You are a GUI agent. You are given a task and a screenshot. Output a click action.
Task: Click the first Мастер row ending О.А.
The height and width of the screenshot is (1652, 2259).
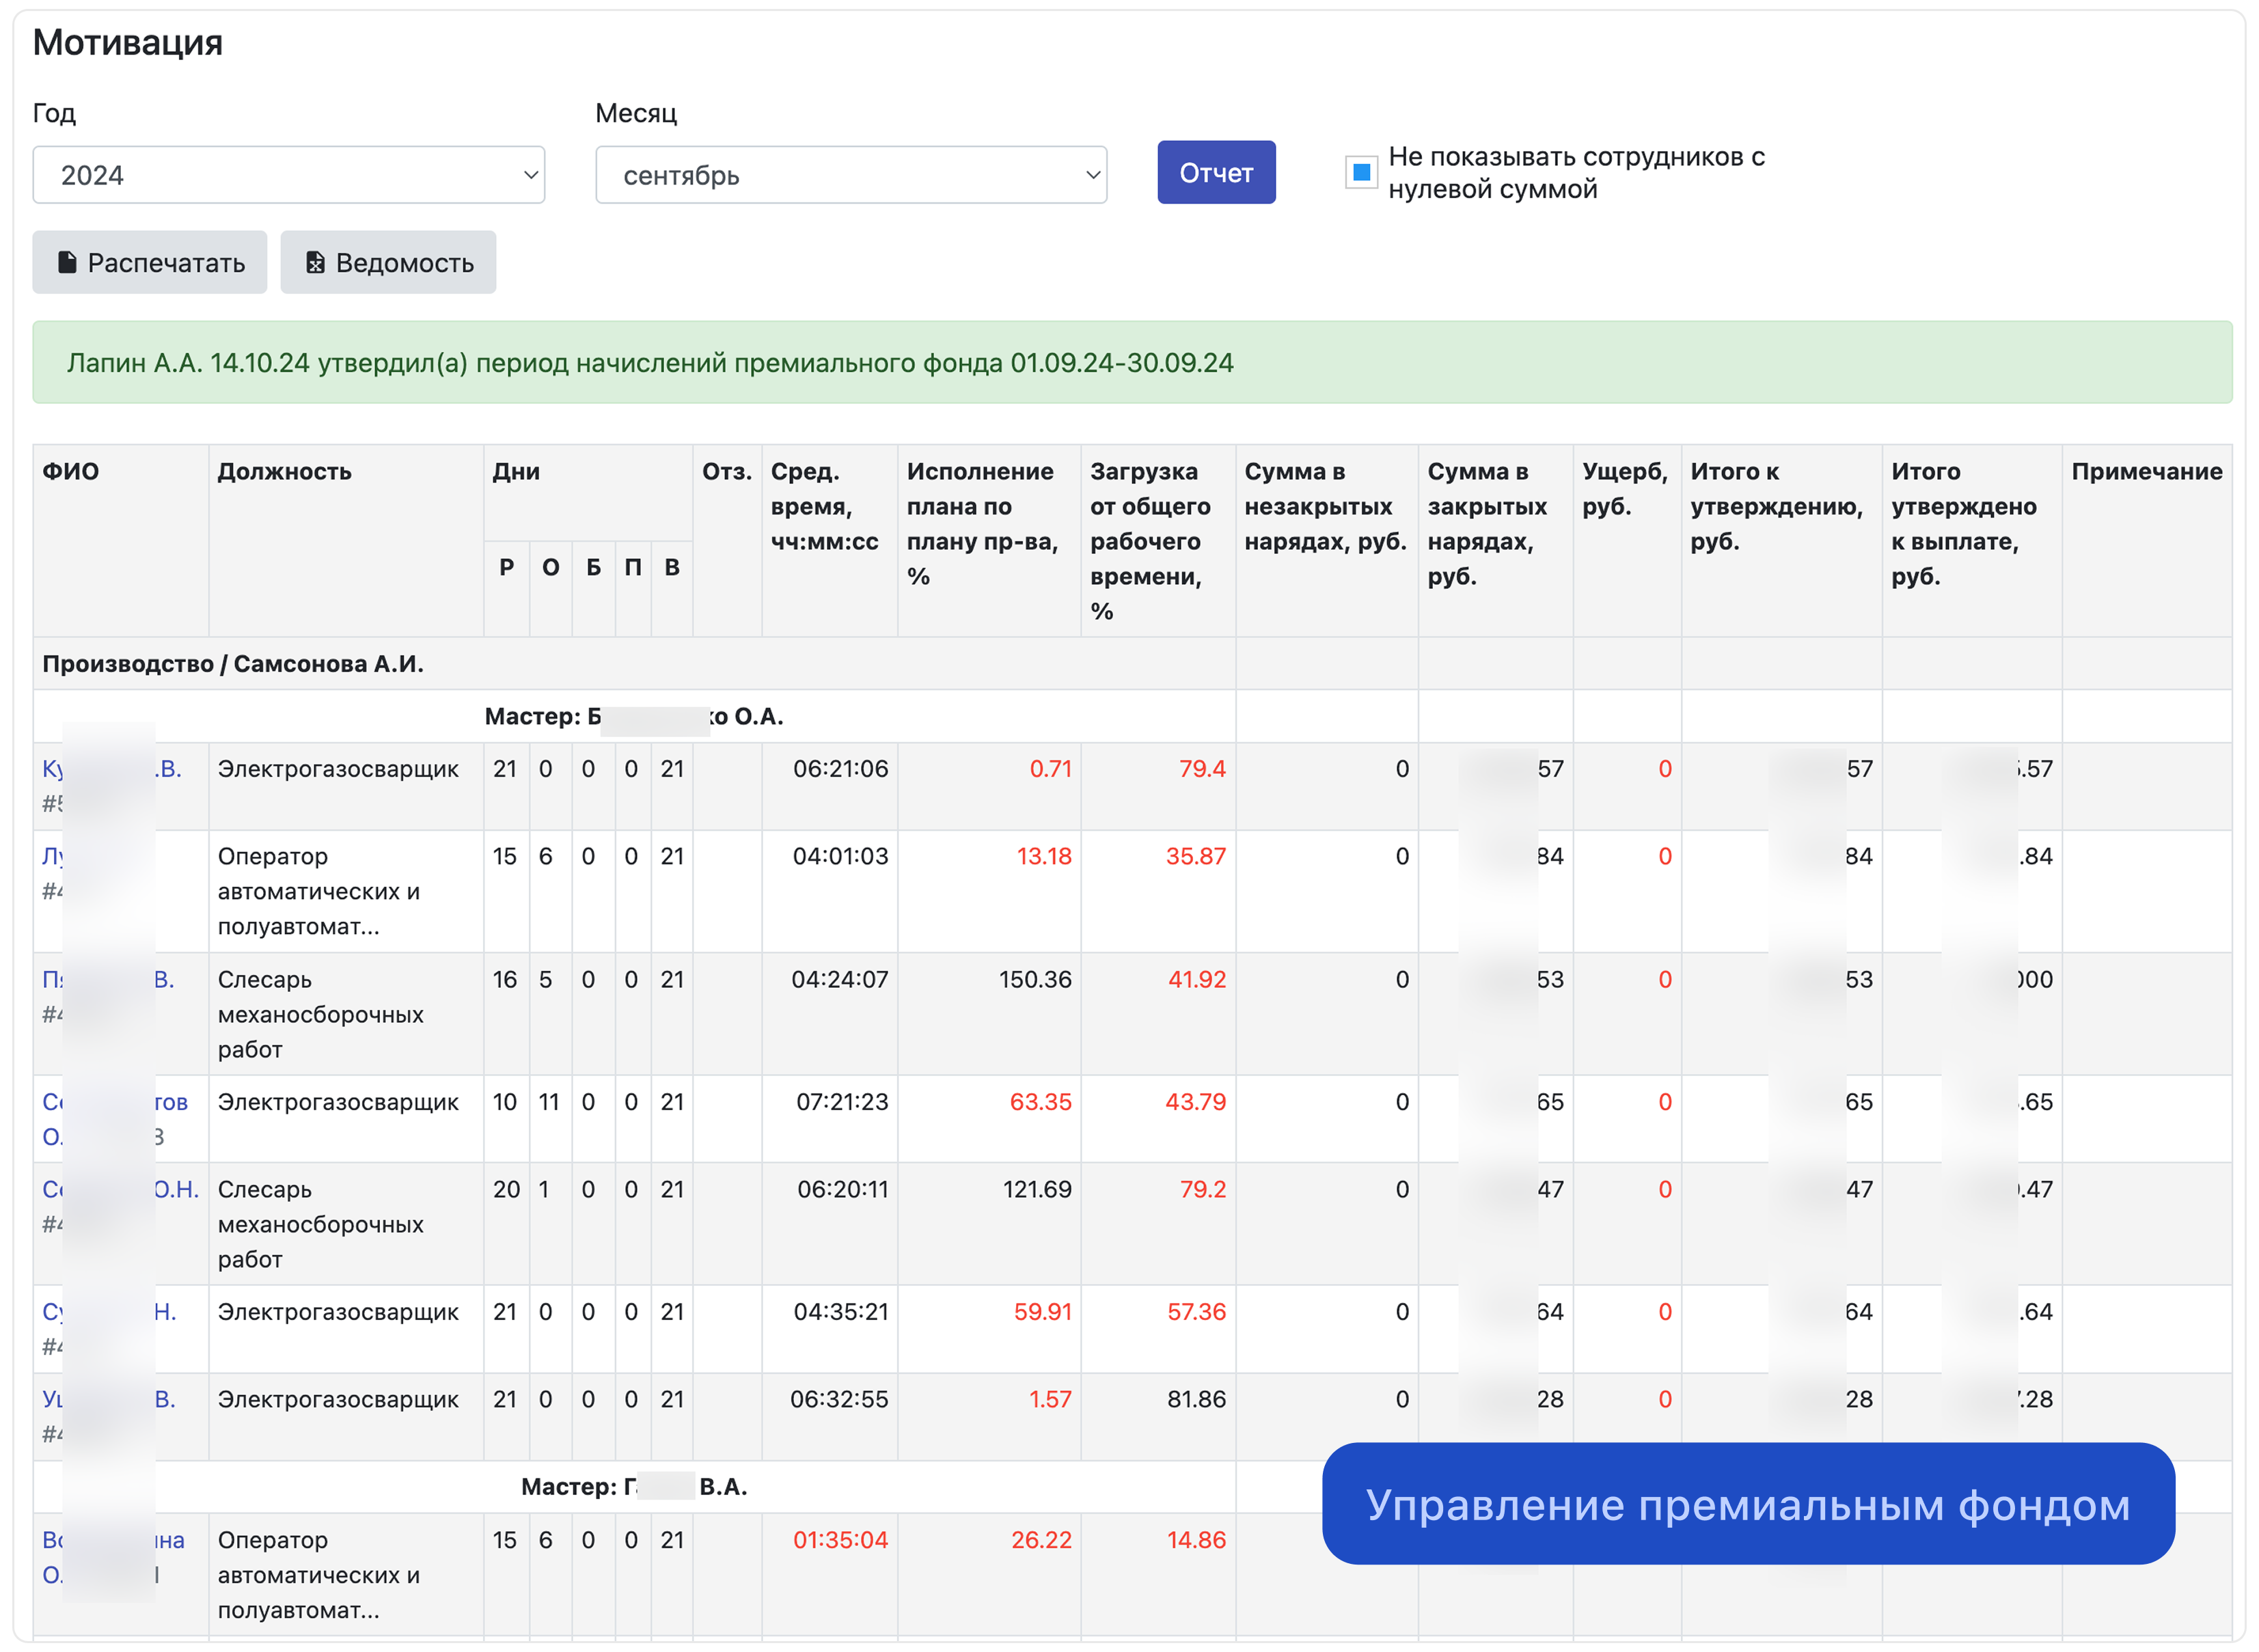click(x=634, y=717)
